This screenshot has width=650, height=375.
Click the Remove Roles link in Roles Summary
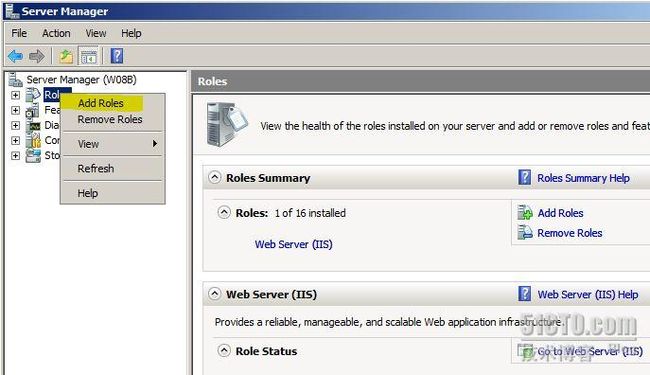click(570, 233)
